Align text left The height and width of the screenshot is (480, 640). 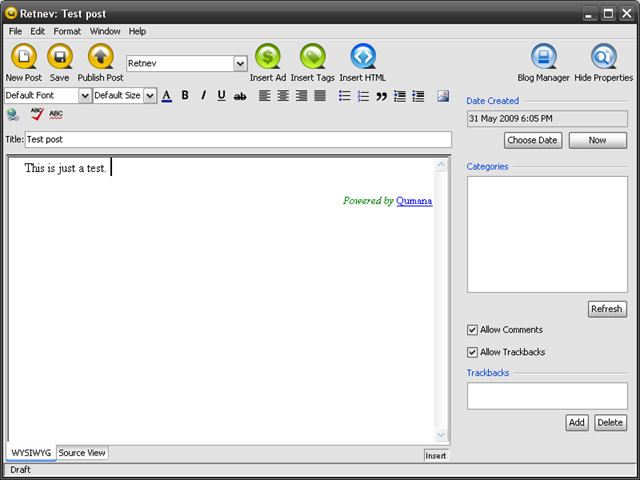point(264,96)
